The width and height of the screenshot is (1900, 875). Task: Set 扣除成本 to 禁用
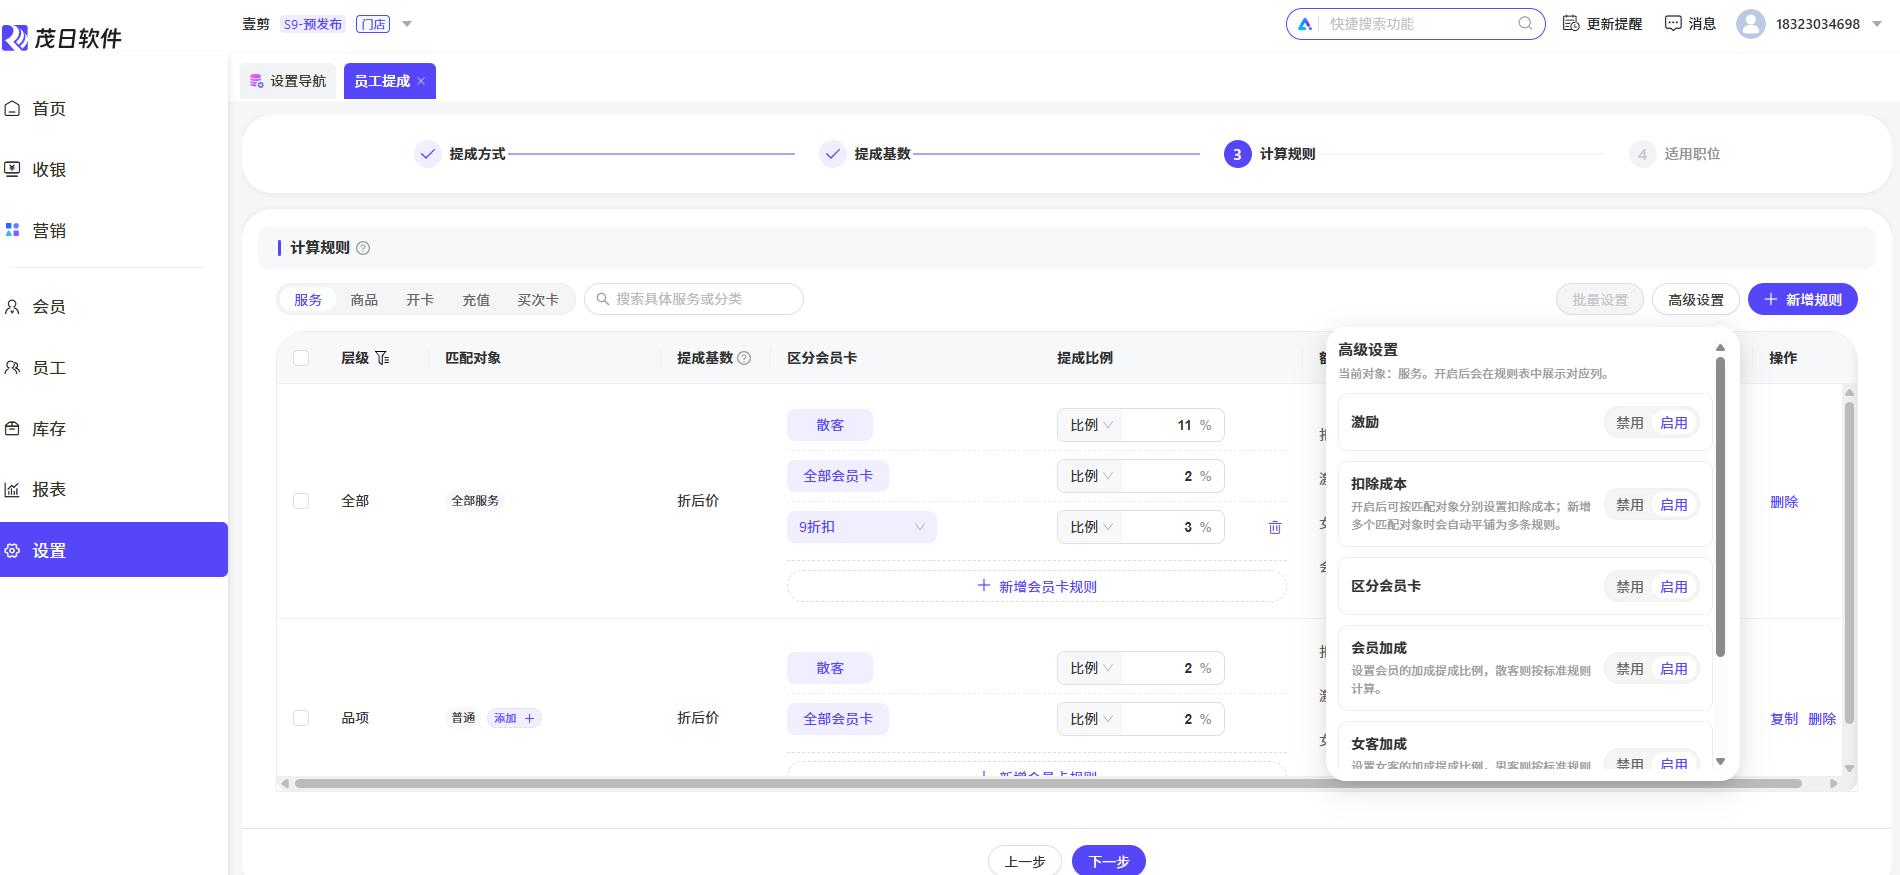tap(1630, 505)
